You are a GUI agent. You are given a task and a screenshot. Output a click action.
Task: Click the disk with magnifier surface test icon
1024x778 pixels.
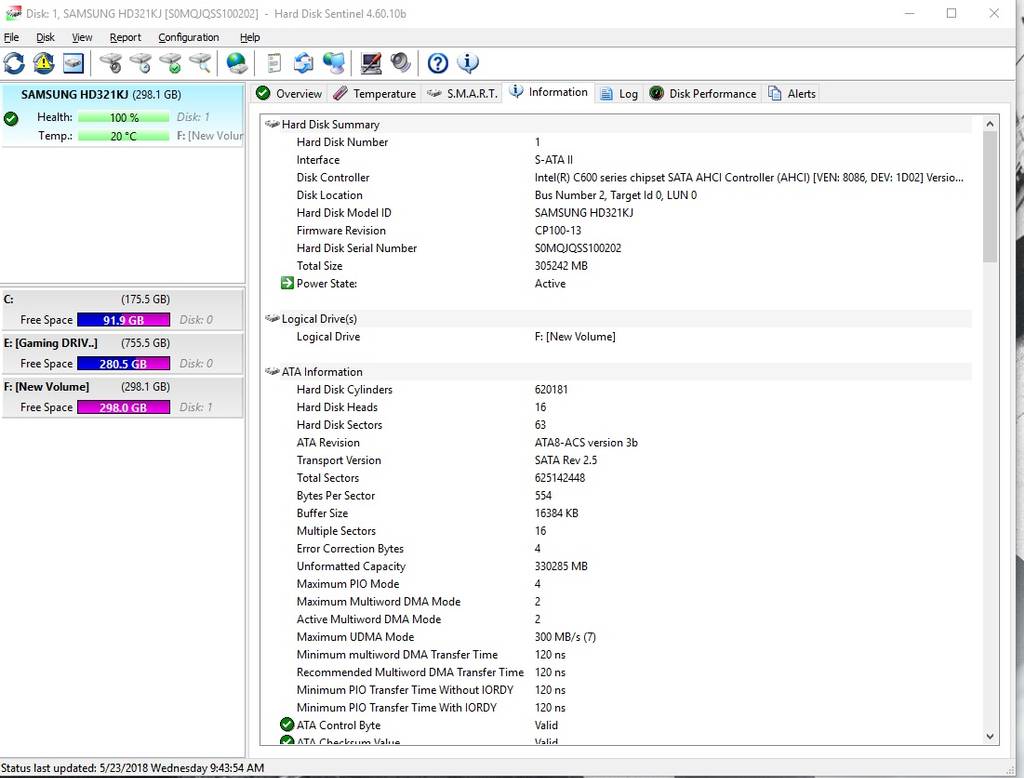(200, 63)
